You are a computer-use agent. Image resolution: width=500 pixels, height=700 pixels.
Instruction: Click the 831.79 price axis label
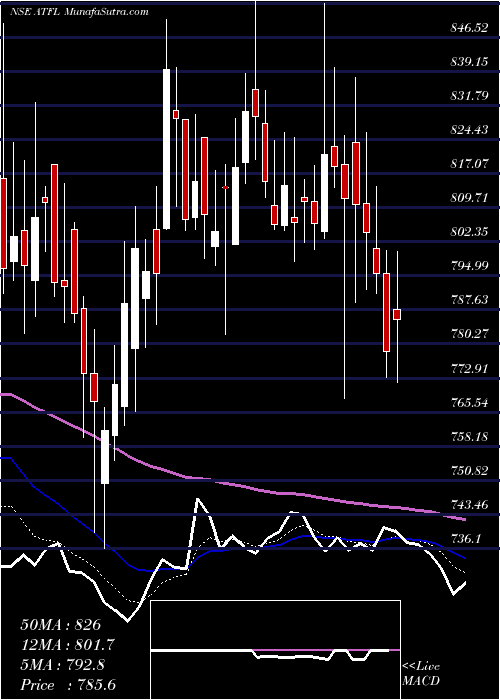(x=469, y=96)
